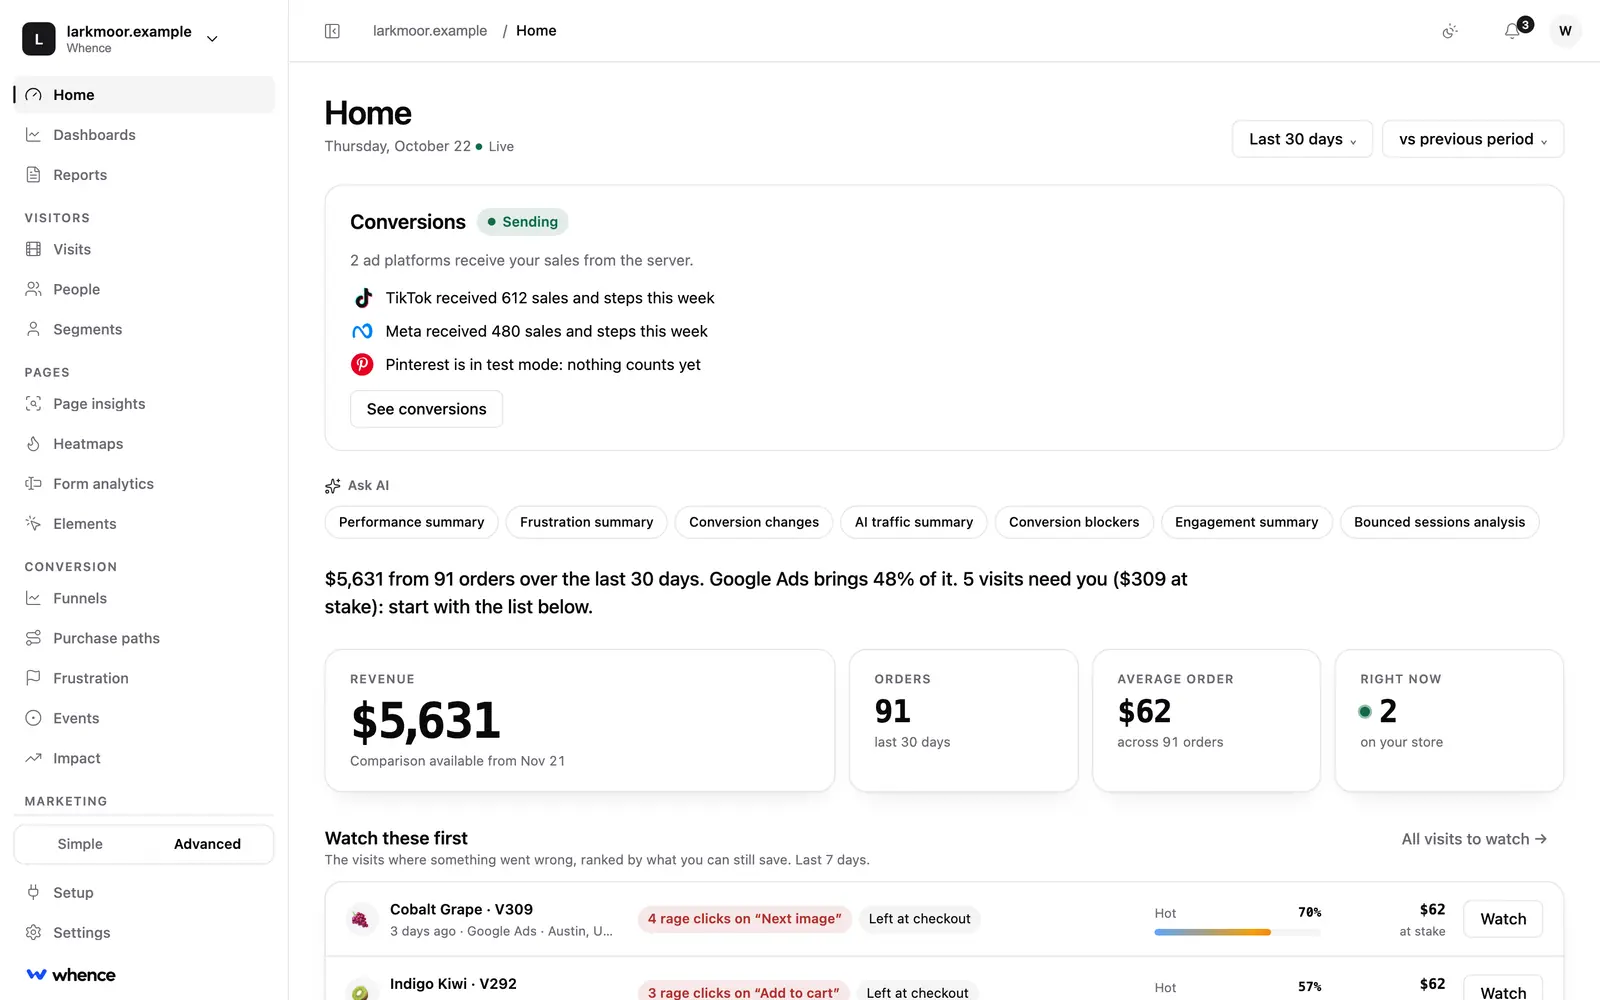Open the All visits to watch link

tap(1474, 839)
